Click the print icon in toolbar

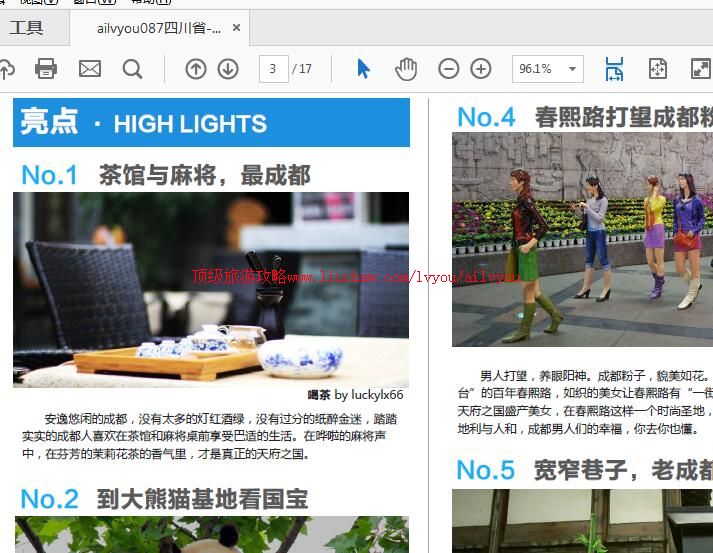click(46, 69)
